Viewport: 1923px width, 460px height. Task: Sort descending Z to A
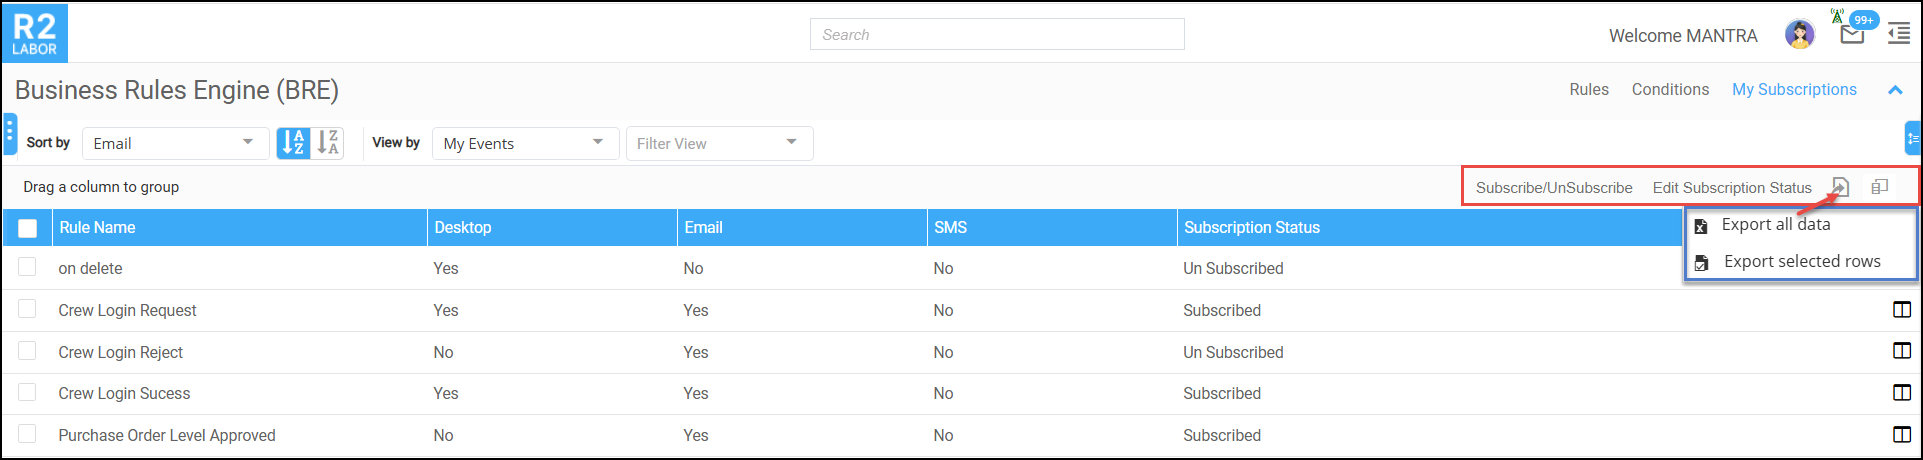pyautogui.click(x=328, y=143)
